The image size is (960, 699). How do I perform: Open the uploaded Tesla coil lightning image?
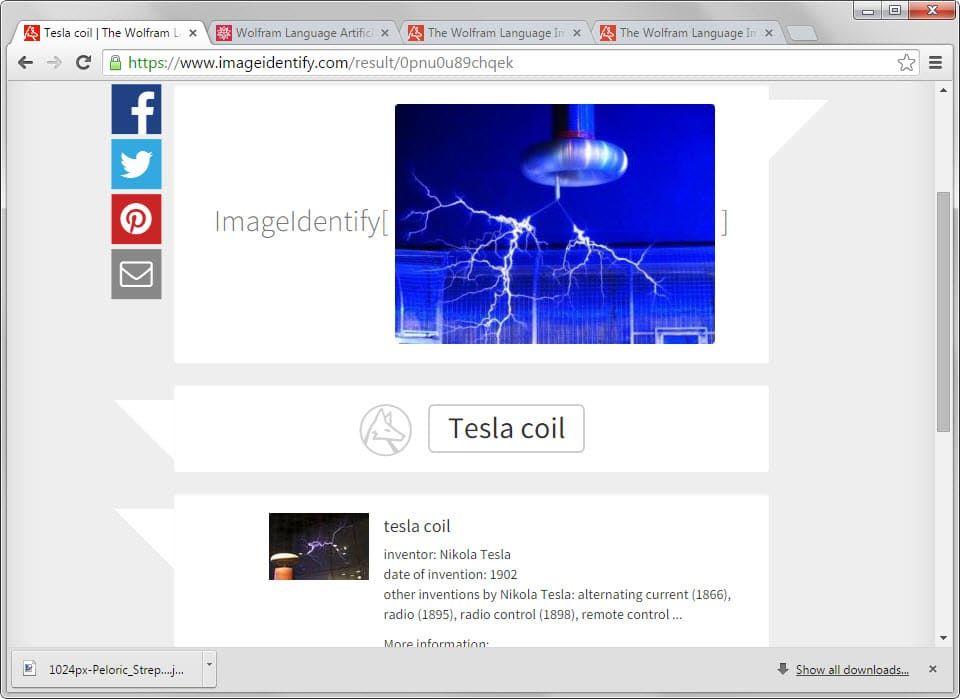coord(555,223)
